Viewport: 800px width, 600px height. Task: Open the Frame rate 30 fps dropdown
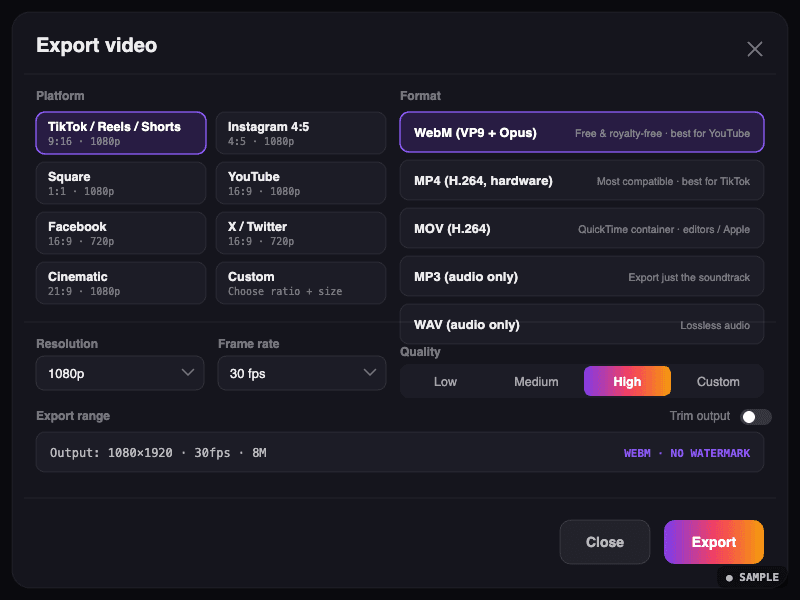(x=302, y=373)
